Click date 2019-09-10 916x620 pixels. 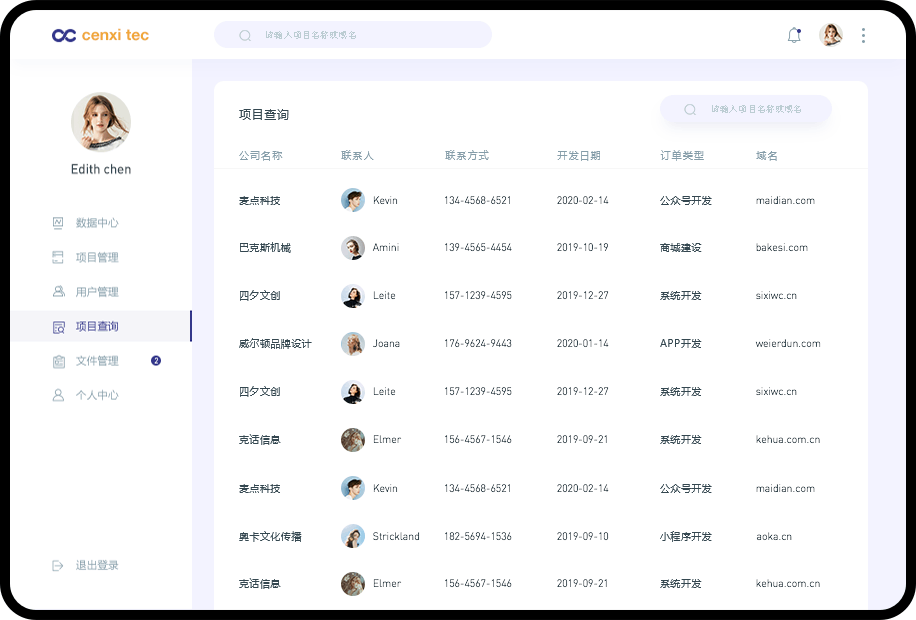point(582,536)
